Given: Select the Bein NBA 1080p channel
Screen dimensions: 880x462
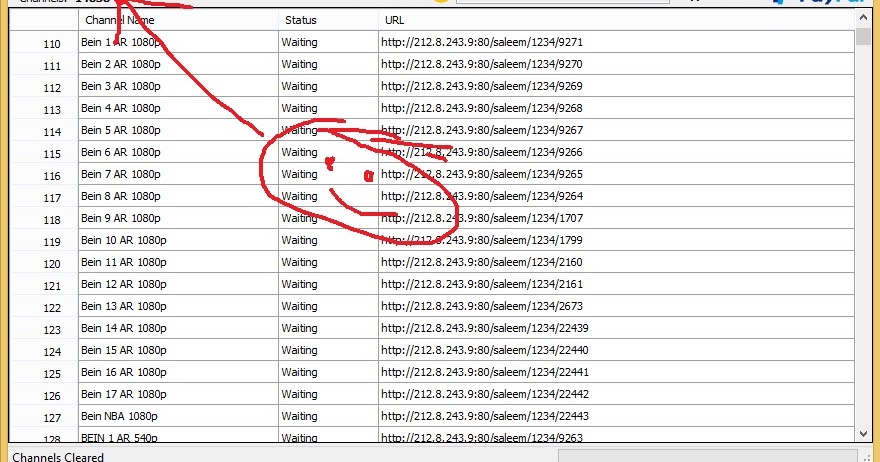Looking at the screenshot, I should point(119,416).
